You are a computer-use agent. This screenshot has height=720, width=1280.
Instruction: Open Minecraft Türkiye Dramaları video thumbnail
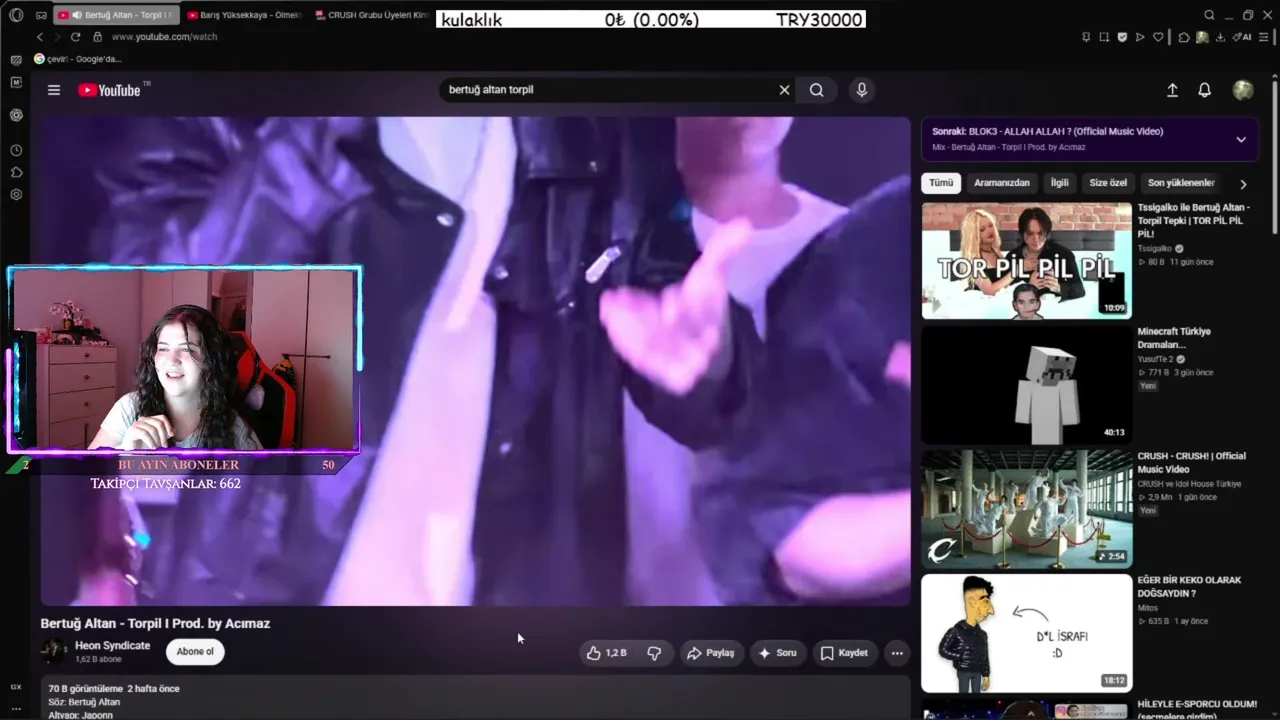(1027, 385)
